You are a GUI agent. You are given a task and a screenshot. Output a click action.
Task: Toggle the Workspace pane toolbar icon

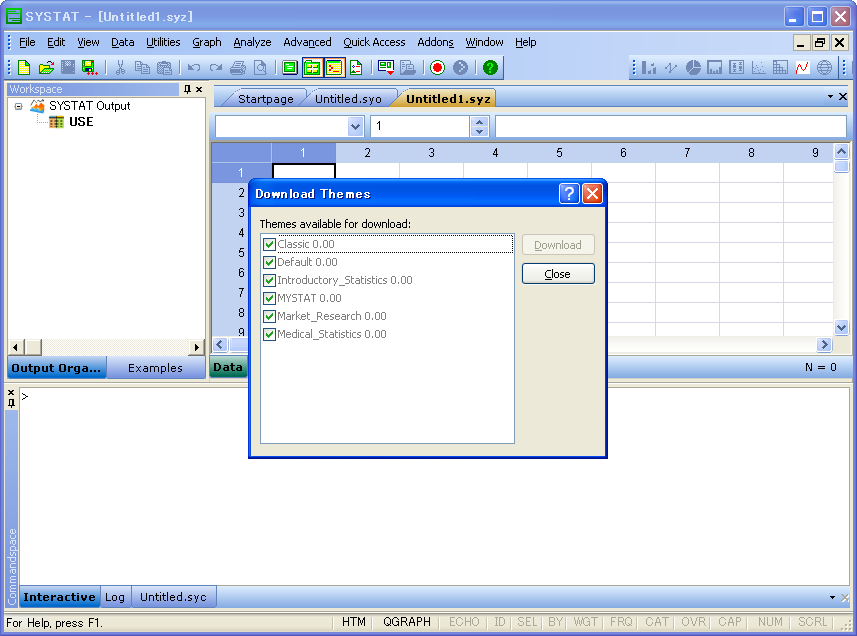pos(312,67)
